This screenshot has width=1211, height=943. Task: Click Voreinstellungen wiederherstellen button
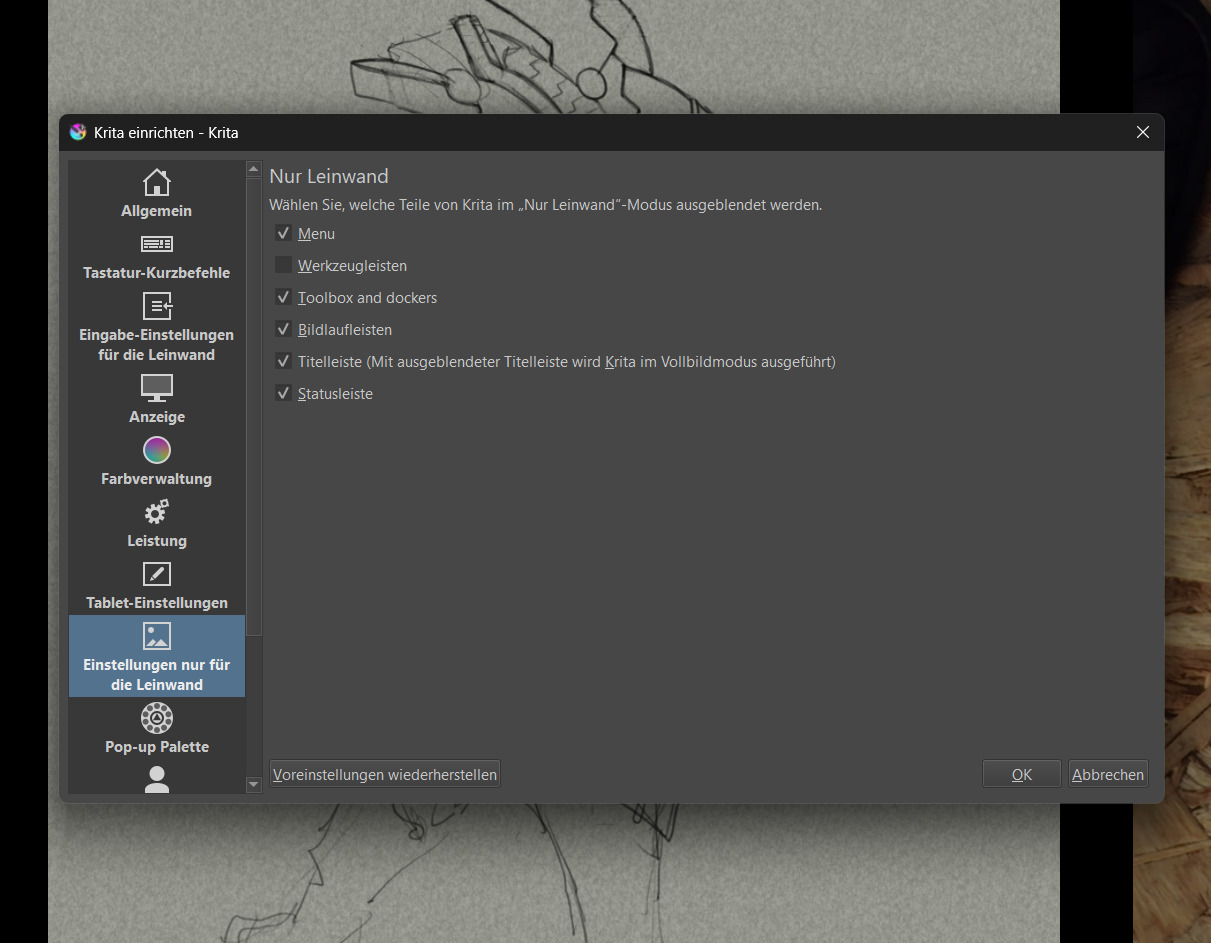pos(385,774)
